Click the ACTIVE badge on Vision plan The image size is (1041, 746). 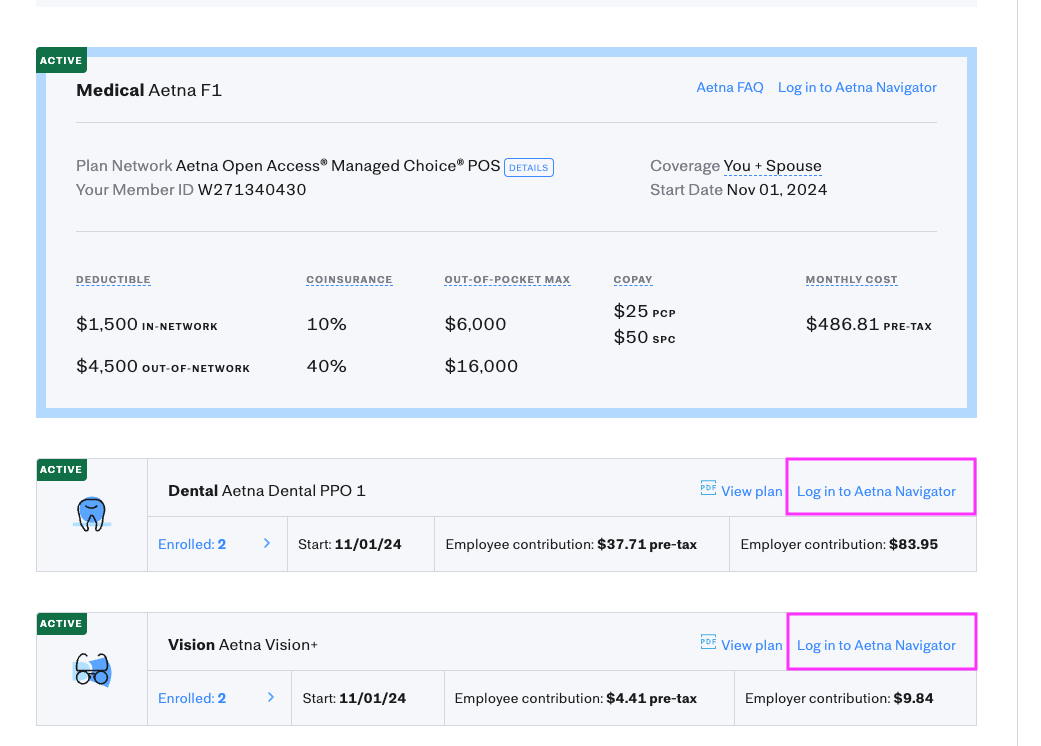point(61,623)
